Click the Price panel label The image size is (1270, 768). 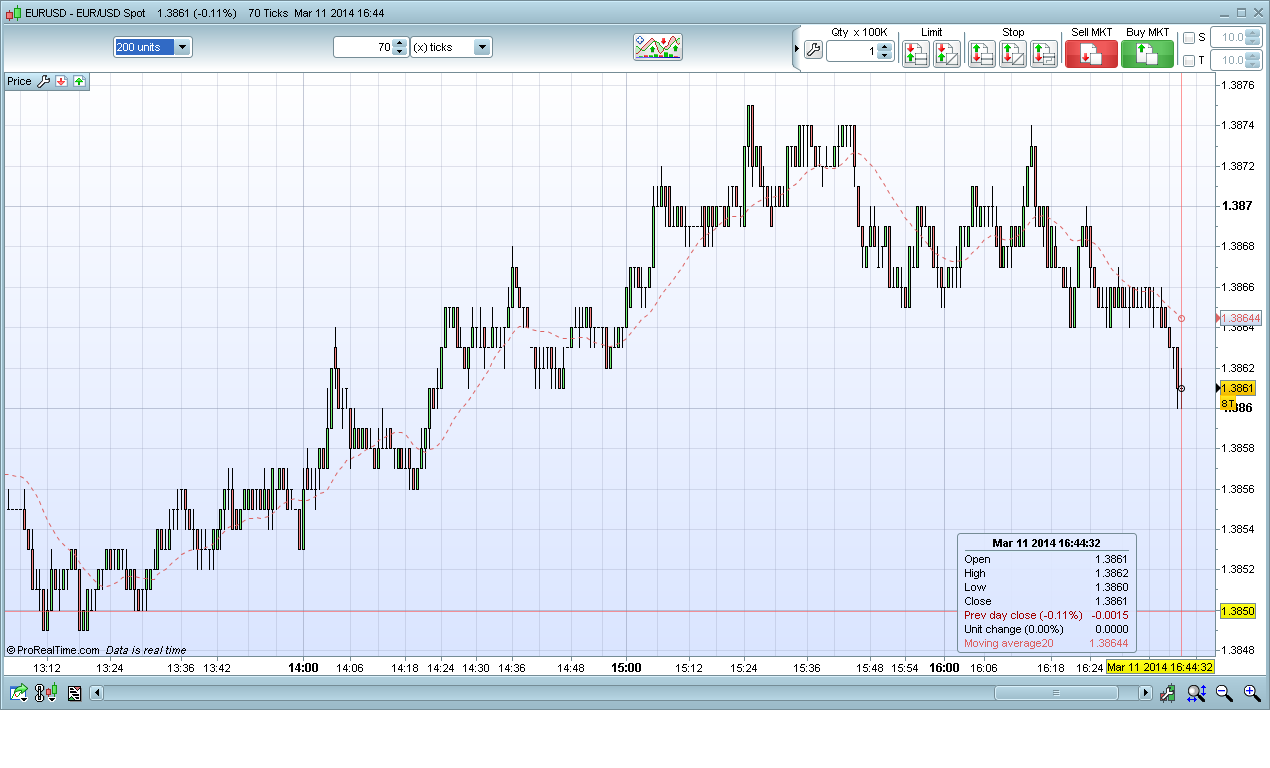pyautogui.click(x=20, y=81)
